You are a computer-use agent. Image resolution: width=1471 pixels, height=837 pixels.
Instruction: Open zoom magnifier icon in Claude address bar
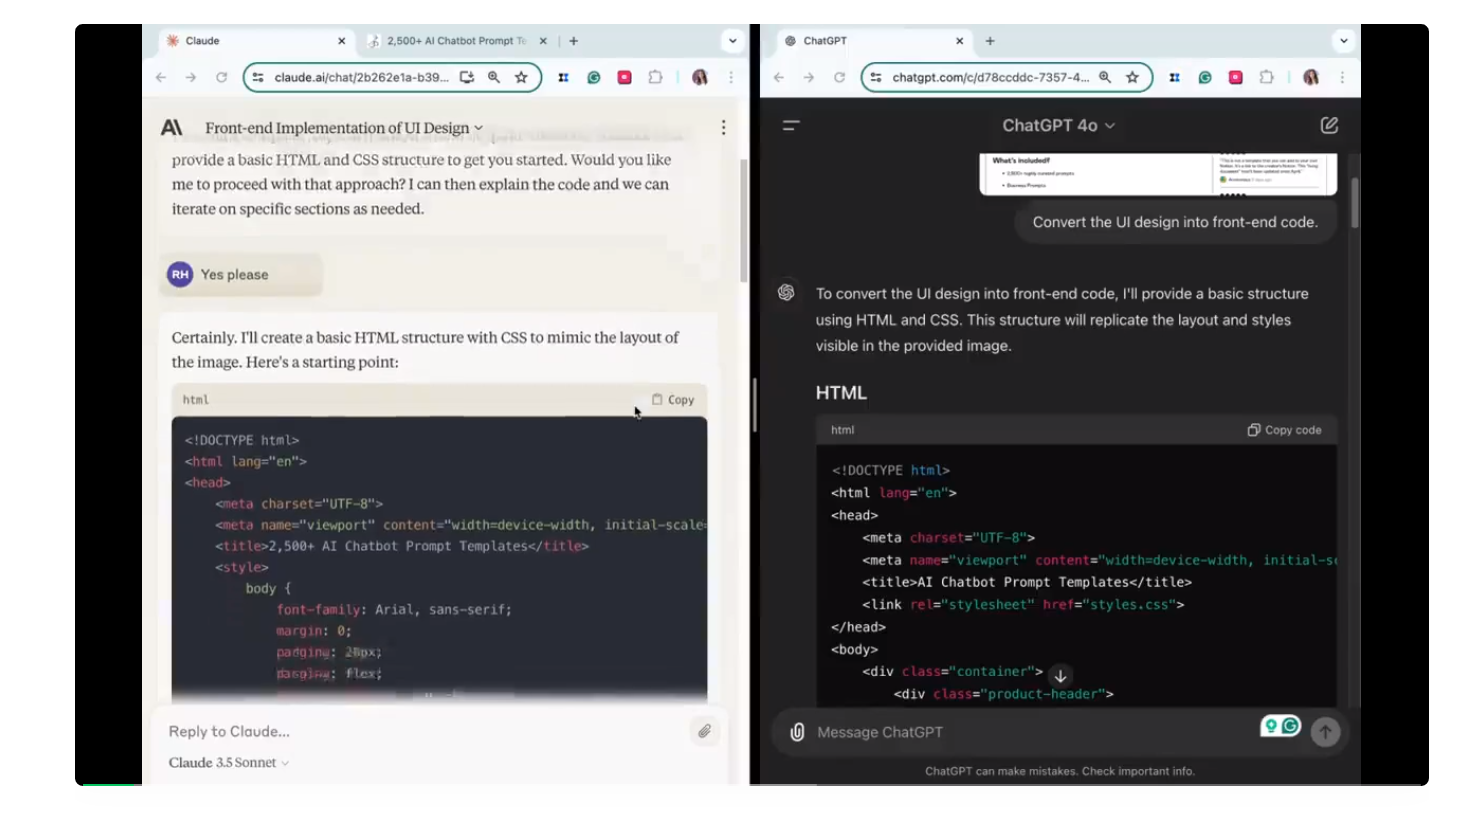(x=493, y=77)
